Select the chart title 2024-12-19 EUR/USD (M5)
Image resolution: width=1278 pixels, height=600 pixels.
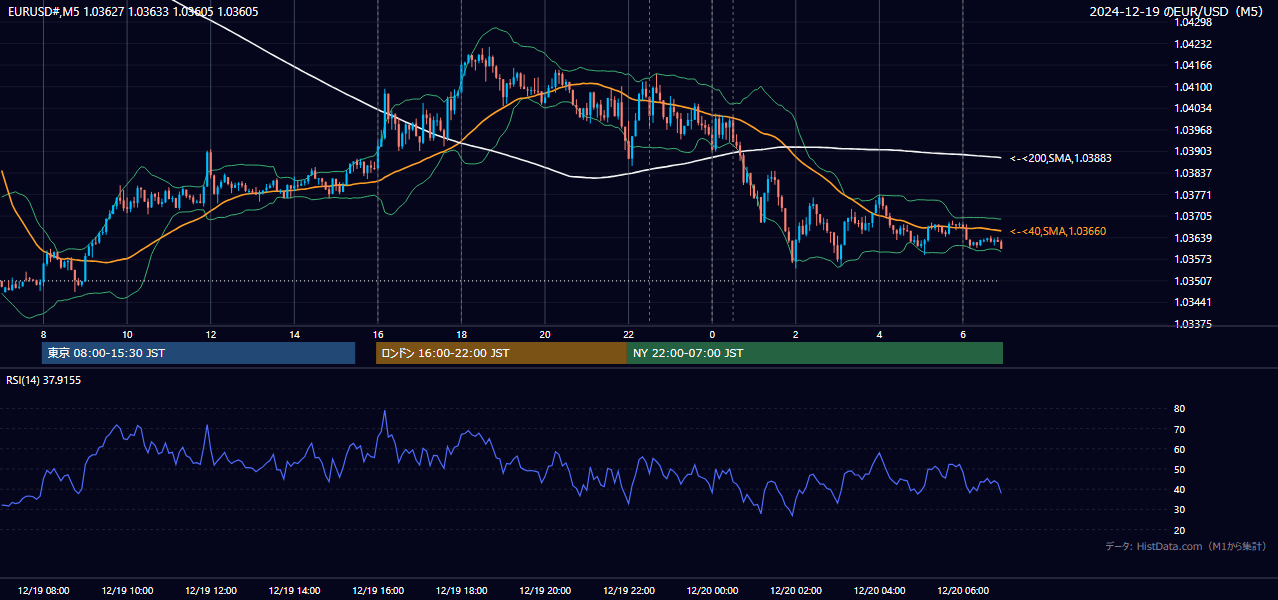pyautogui.click(x=1178, y=12)
